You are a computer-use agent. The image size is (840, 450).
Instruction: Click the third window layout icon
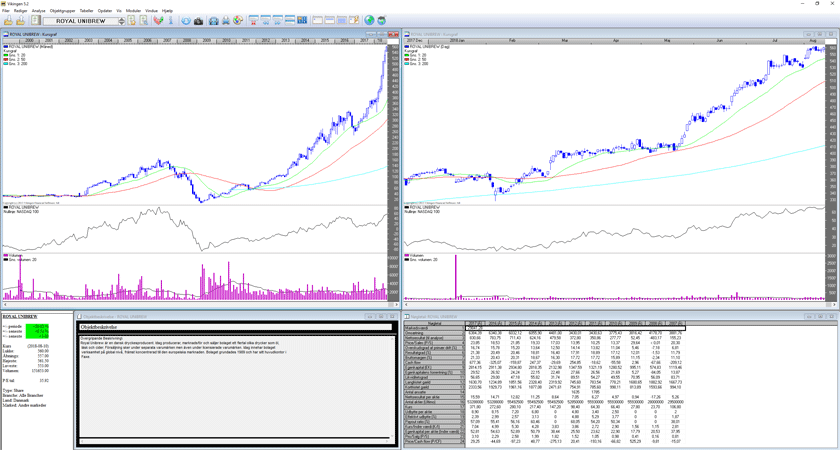pos(341,20)
